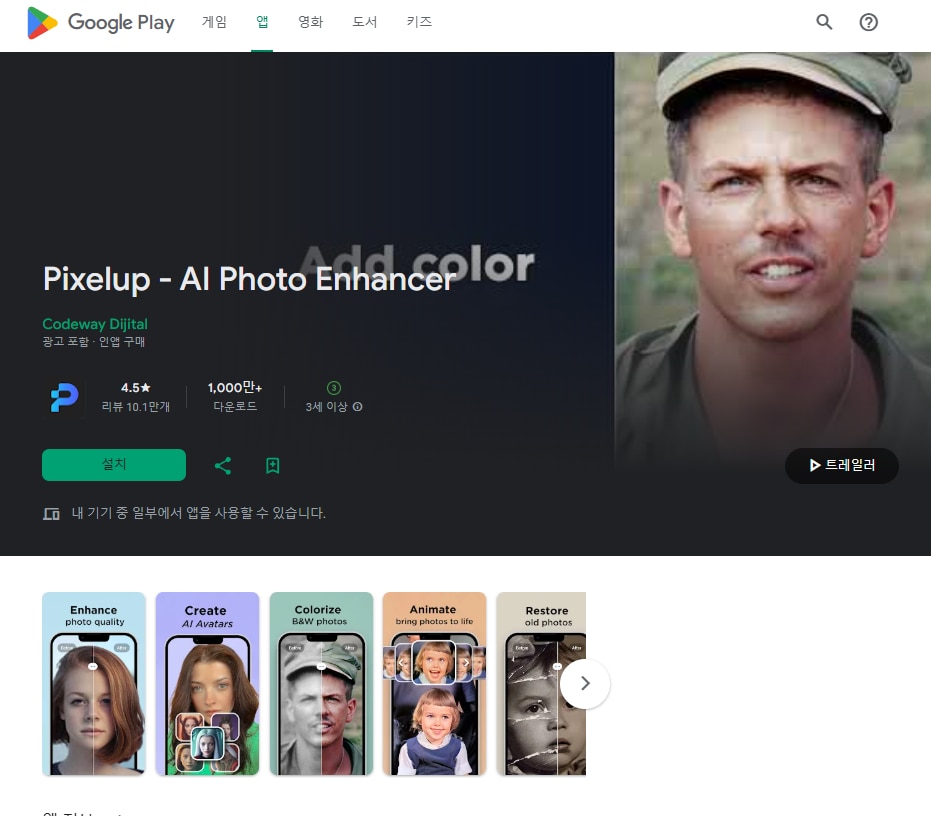Click the age rating info icon
Image resolution: width=931 pixels, height=816 pixels.
coord(358,407)
